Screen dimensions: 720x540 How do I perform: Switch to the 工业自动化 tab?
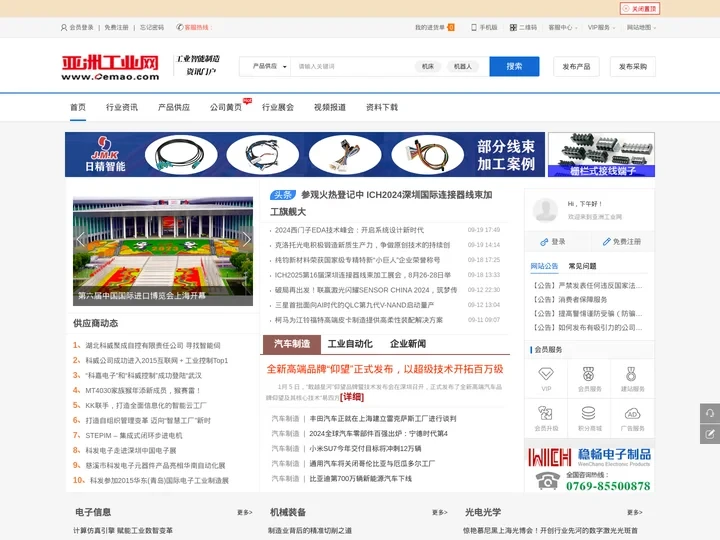click(350, 344)
